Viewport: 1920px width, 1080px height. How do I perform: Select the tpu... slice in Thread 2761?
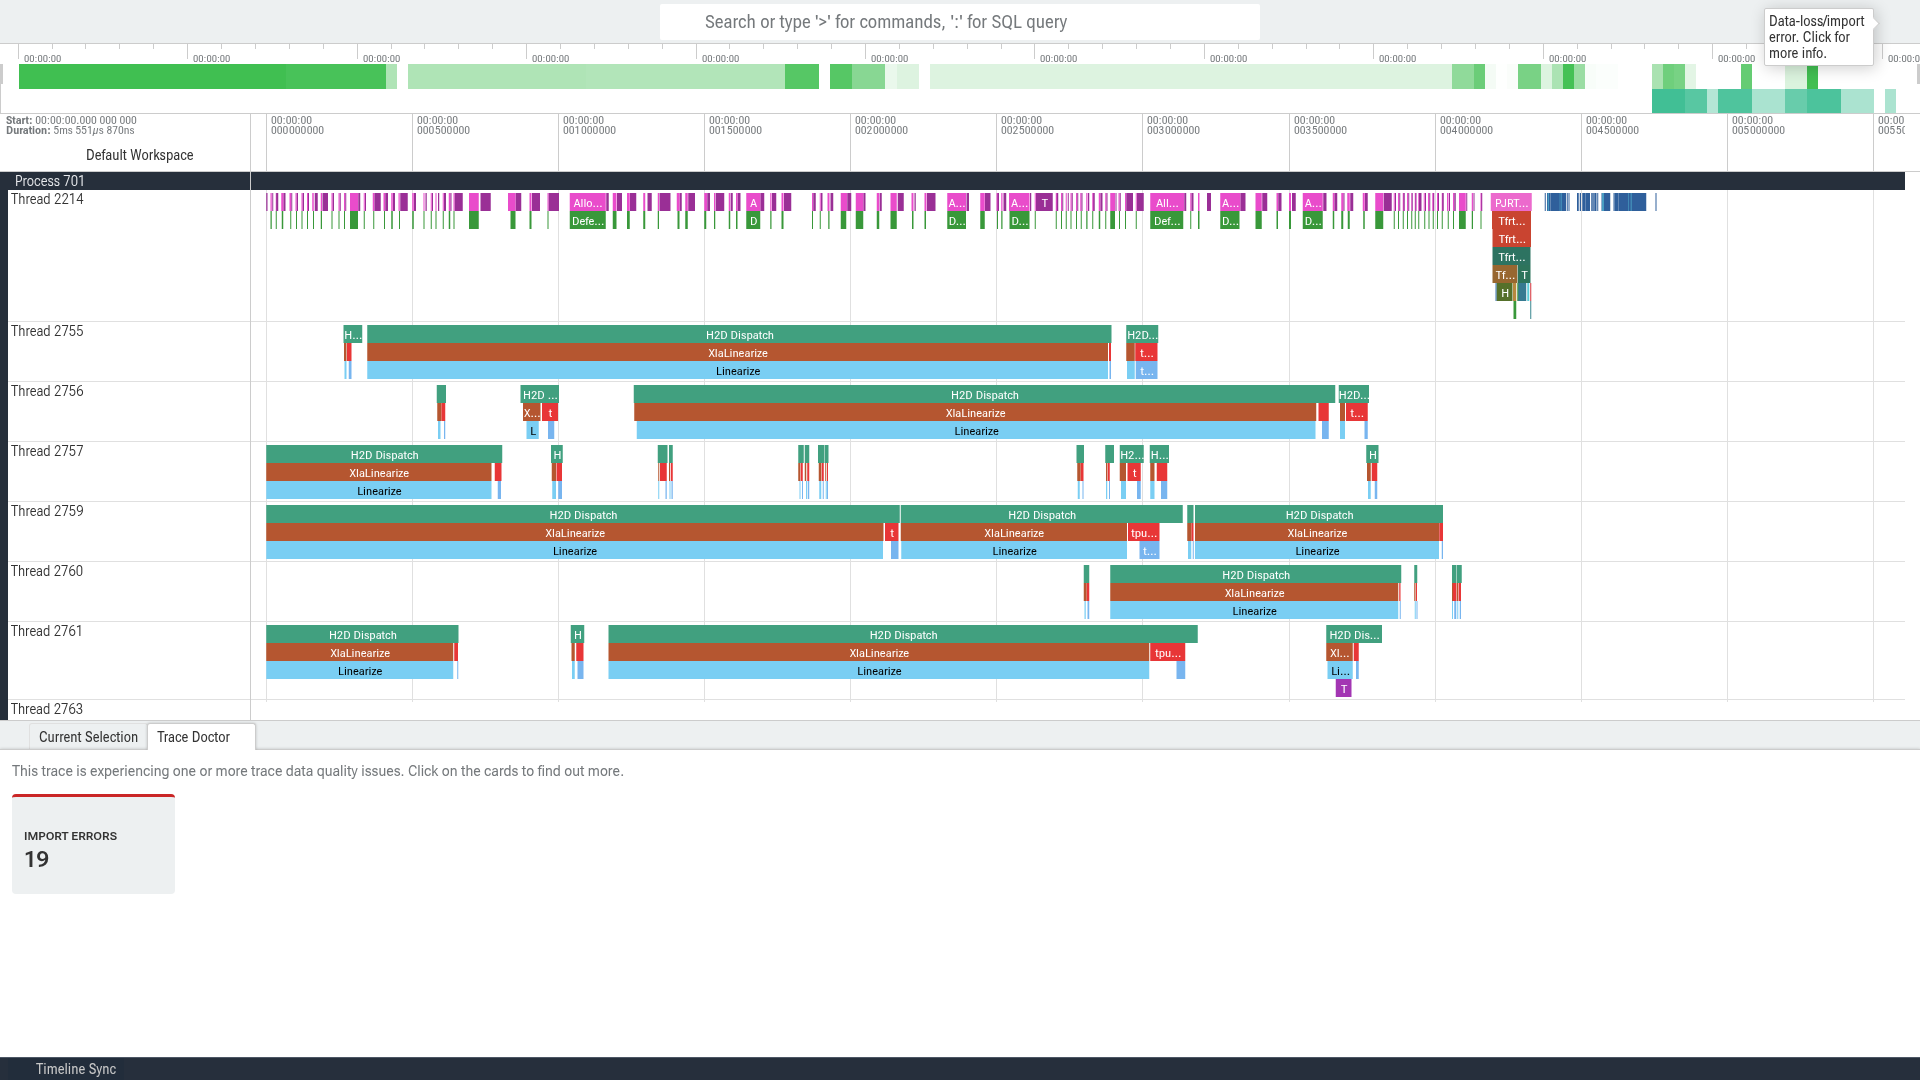[1167, 653]
